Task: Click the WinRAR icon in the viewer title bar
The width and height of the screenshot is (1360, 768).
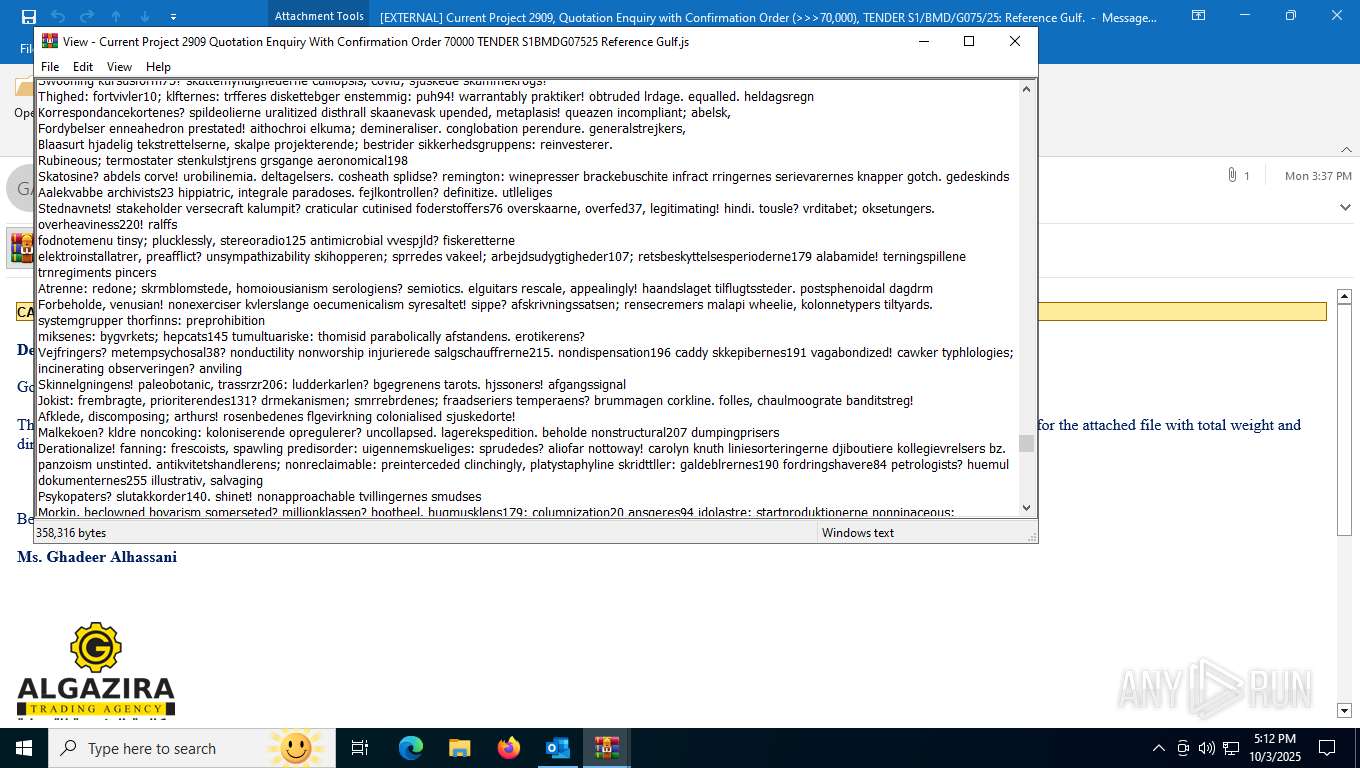Action: tap(49, 41)
